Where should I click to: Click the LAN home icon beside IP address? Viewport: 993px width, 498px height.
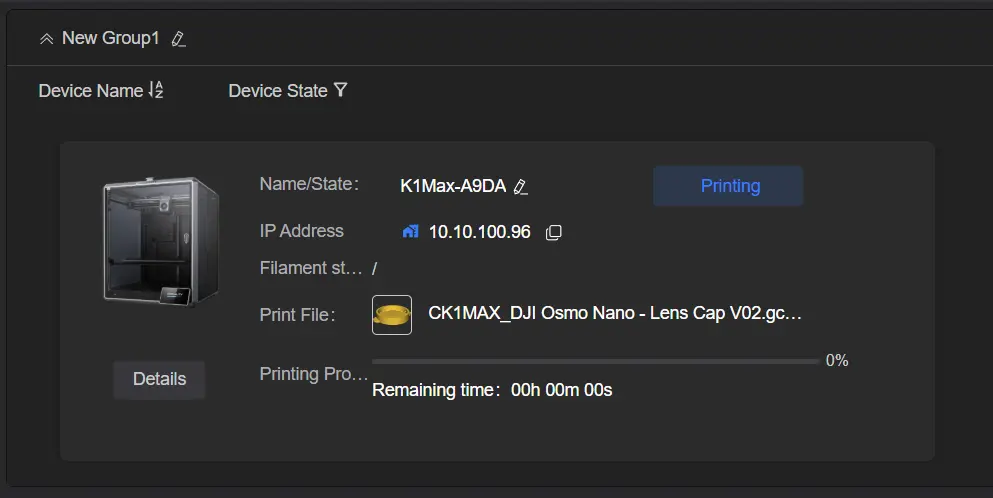pyautogui.click(x=410, y=232)
